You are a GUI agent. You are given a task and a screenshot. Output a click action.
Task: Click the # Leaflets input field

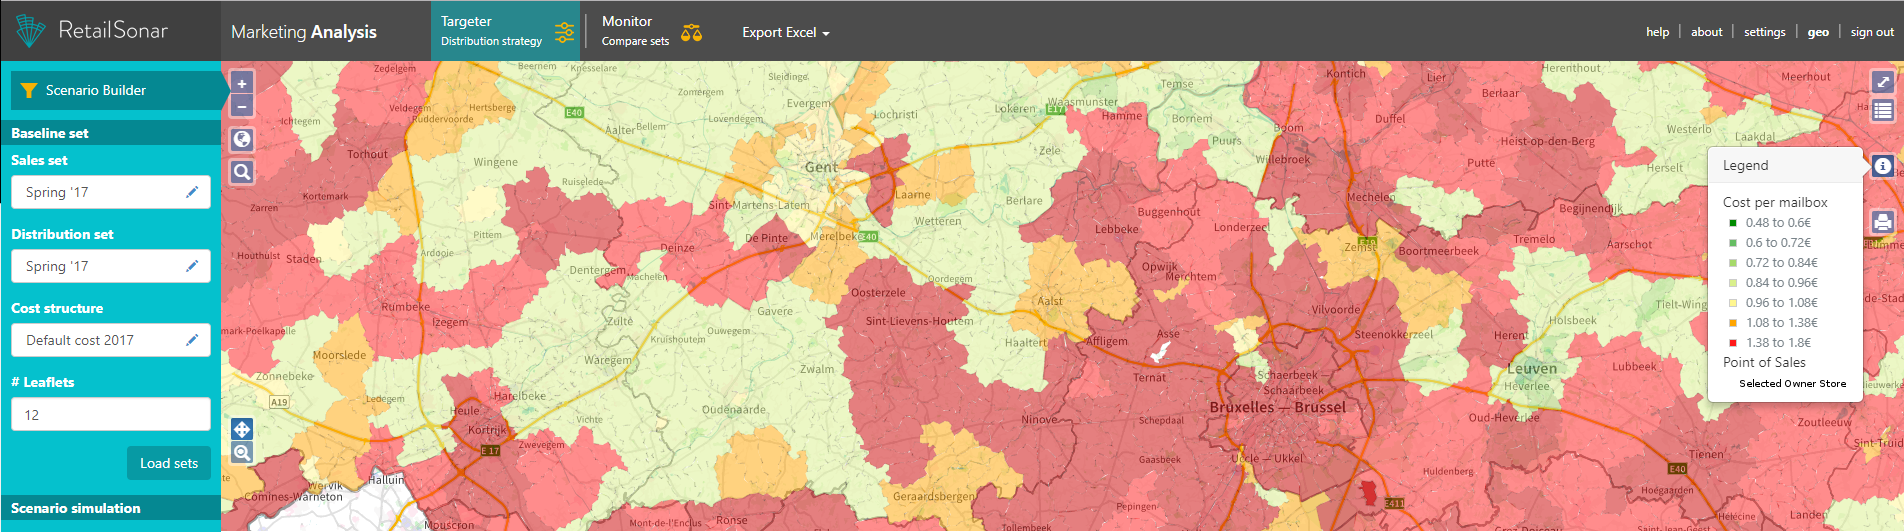(x=110, y=415)
